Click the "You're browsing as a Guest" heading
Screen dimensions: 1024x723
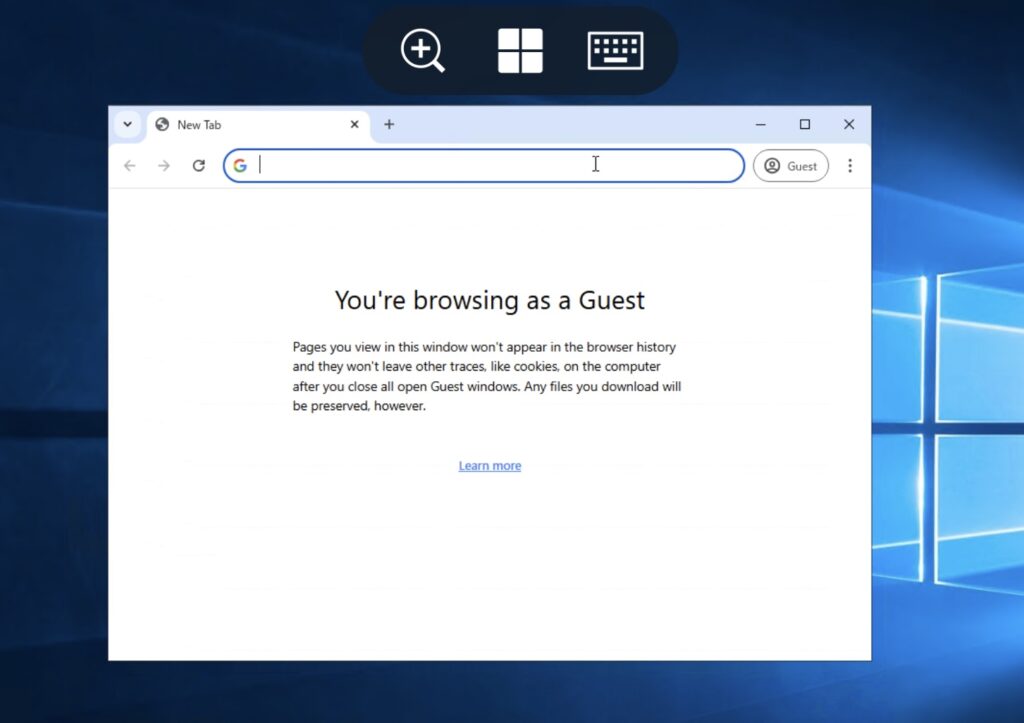click(x=490, y=300)
